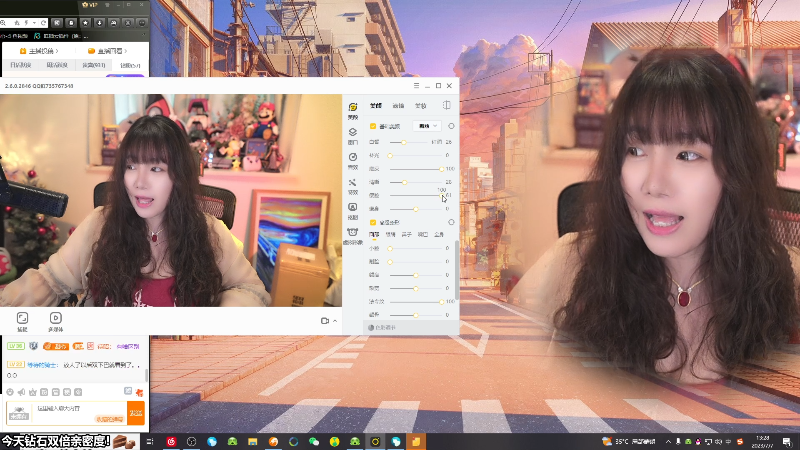Click the megaphone icon in the chat toolbar
The image size is (800, 450).
[21, 392]
